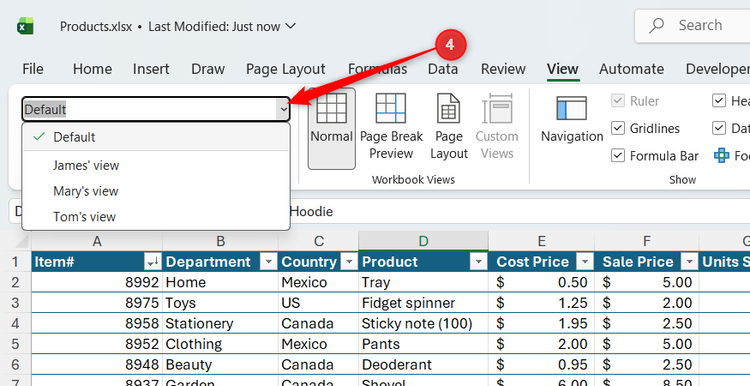Viewport: 750px width, 386px height.
Task: Choose James' view from list
Action: (156, 165)
